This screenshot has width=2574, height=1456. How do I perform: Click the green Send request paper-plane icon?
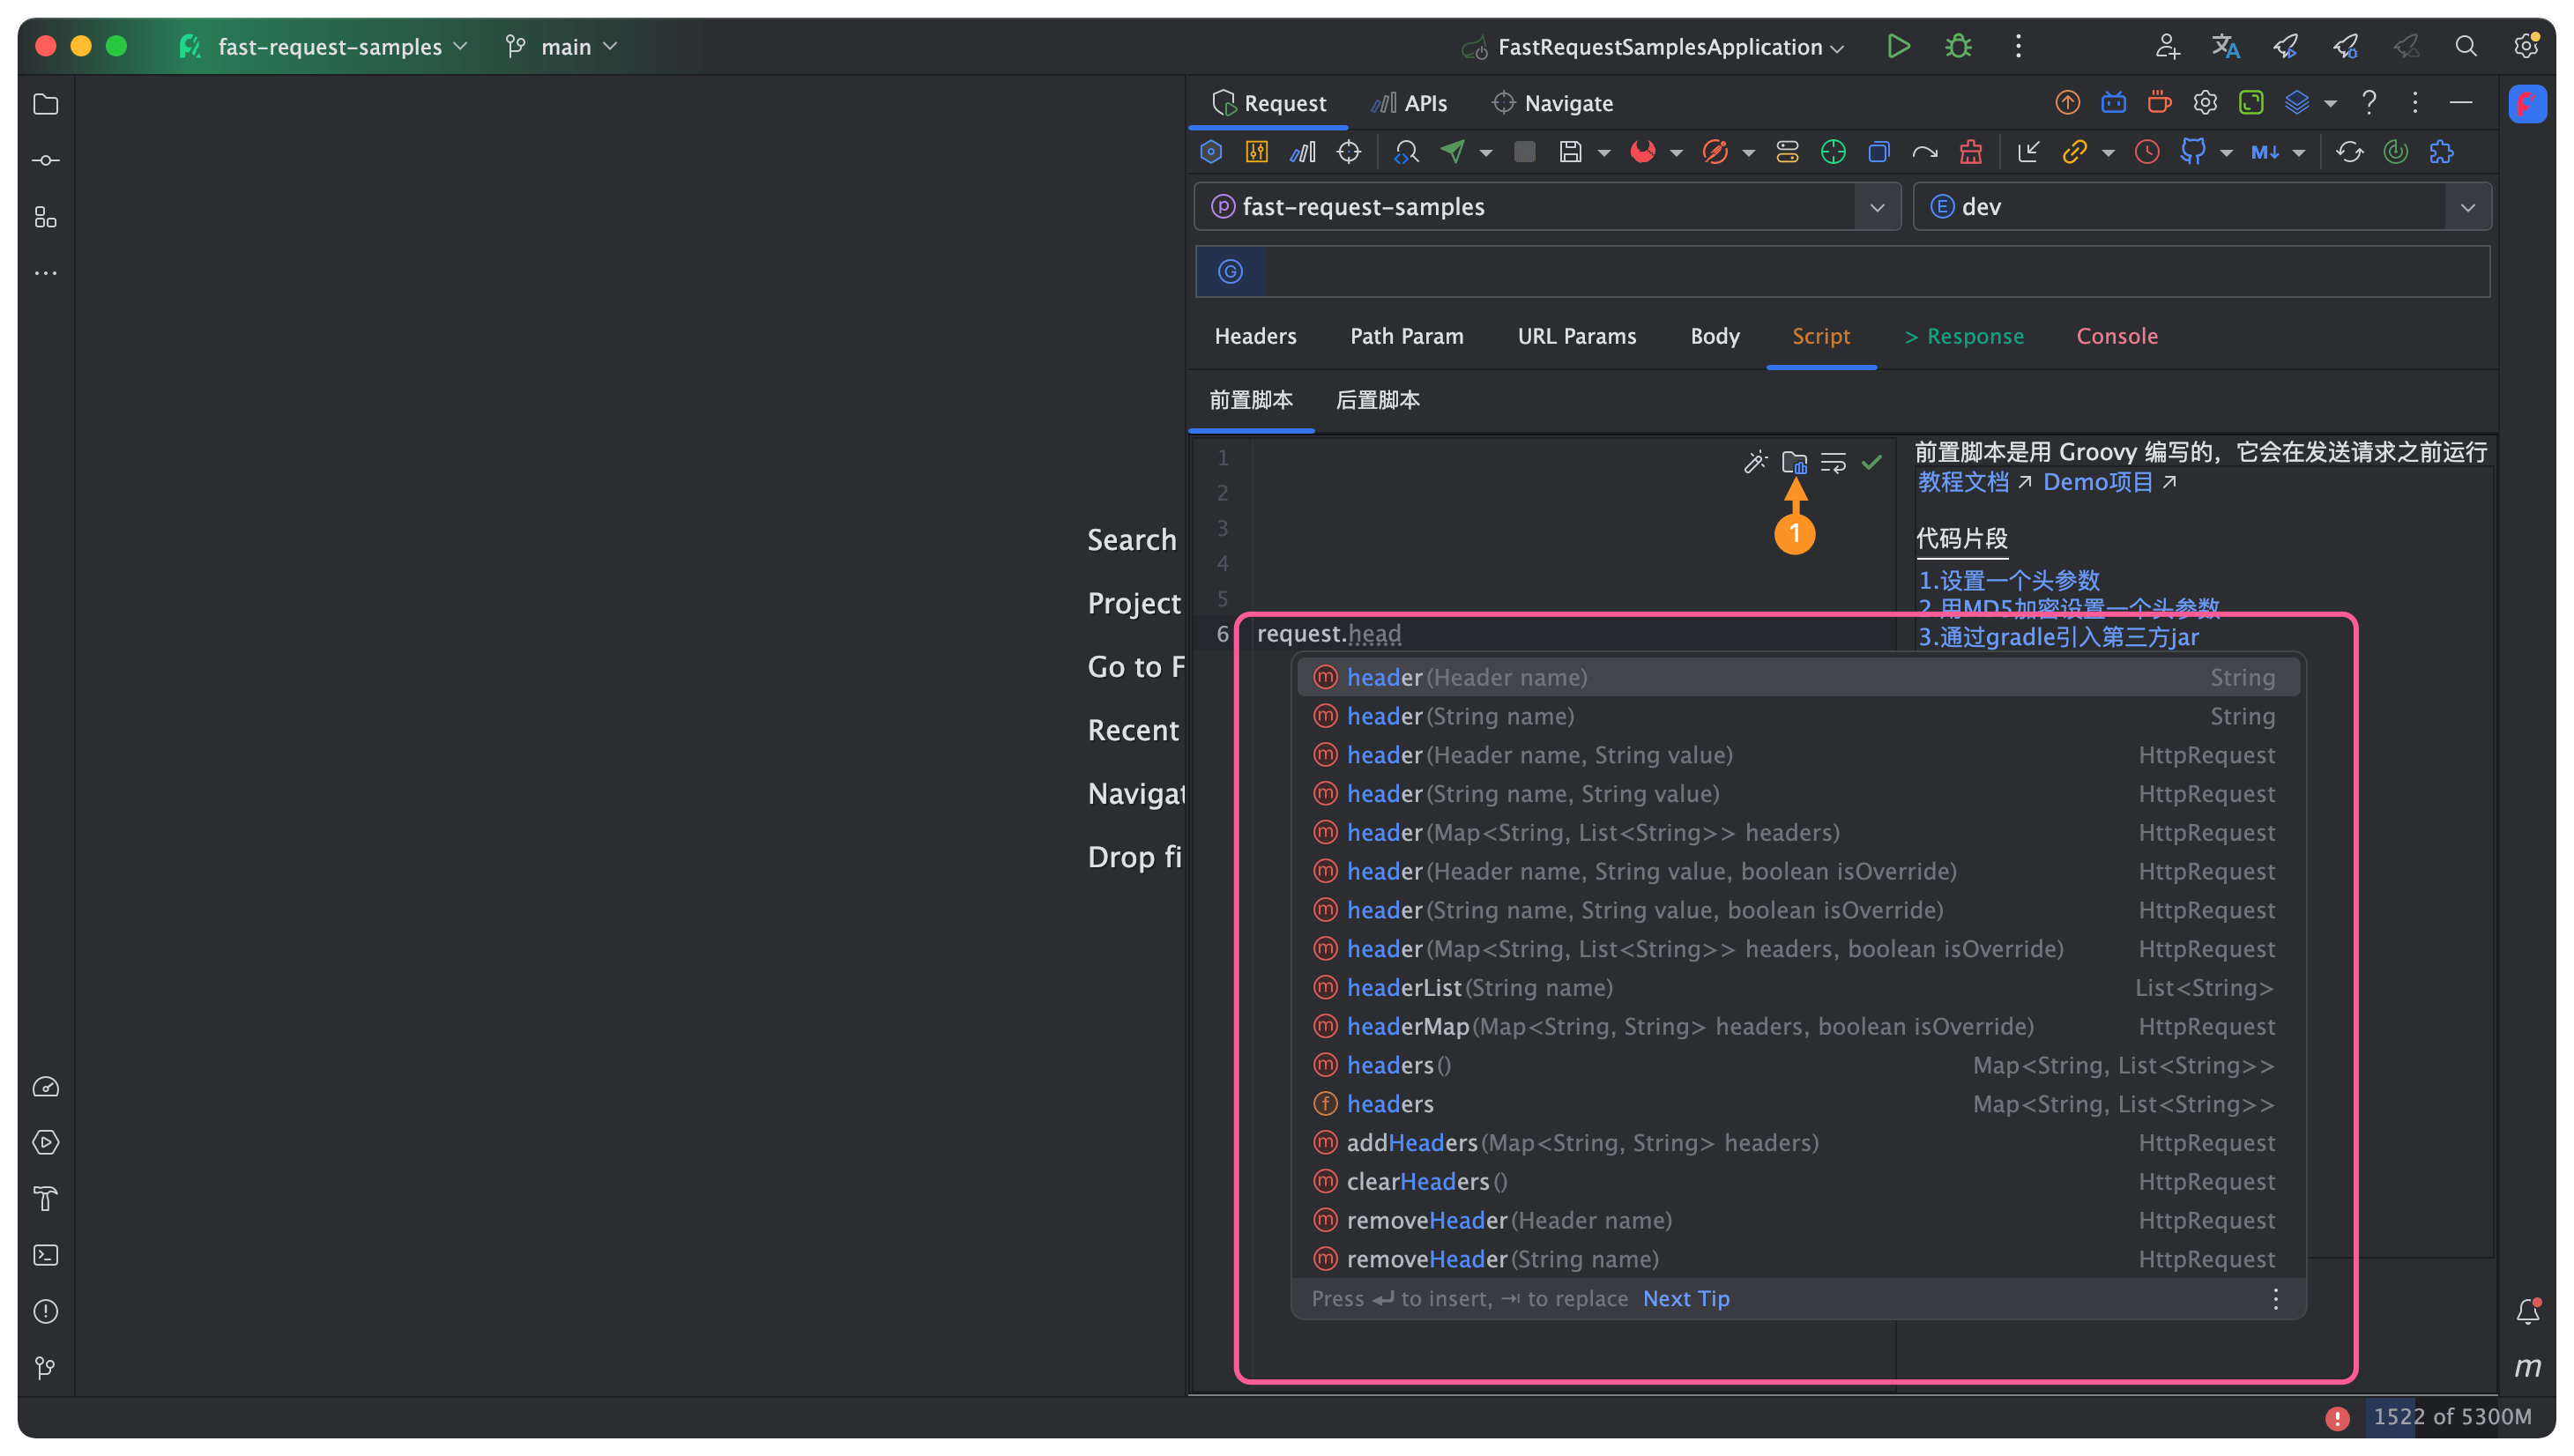(x=1453, y=152)
